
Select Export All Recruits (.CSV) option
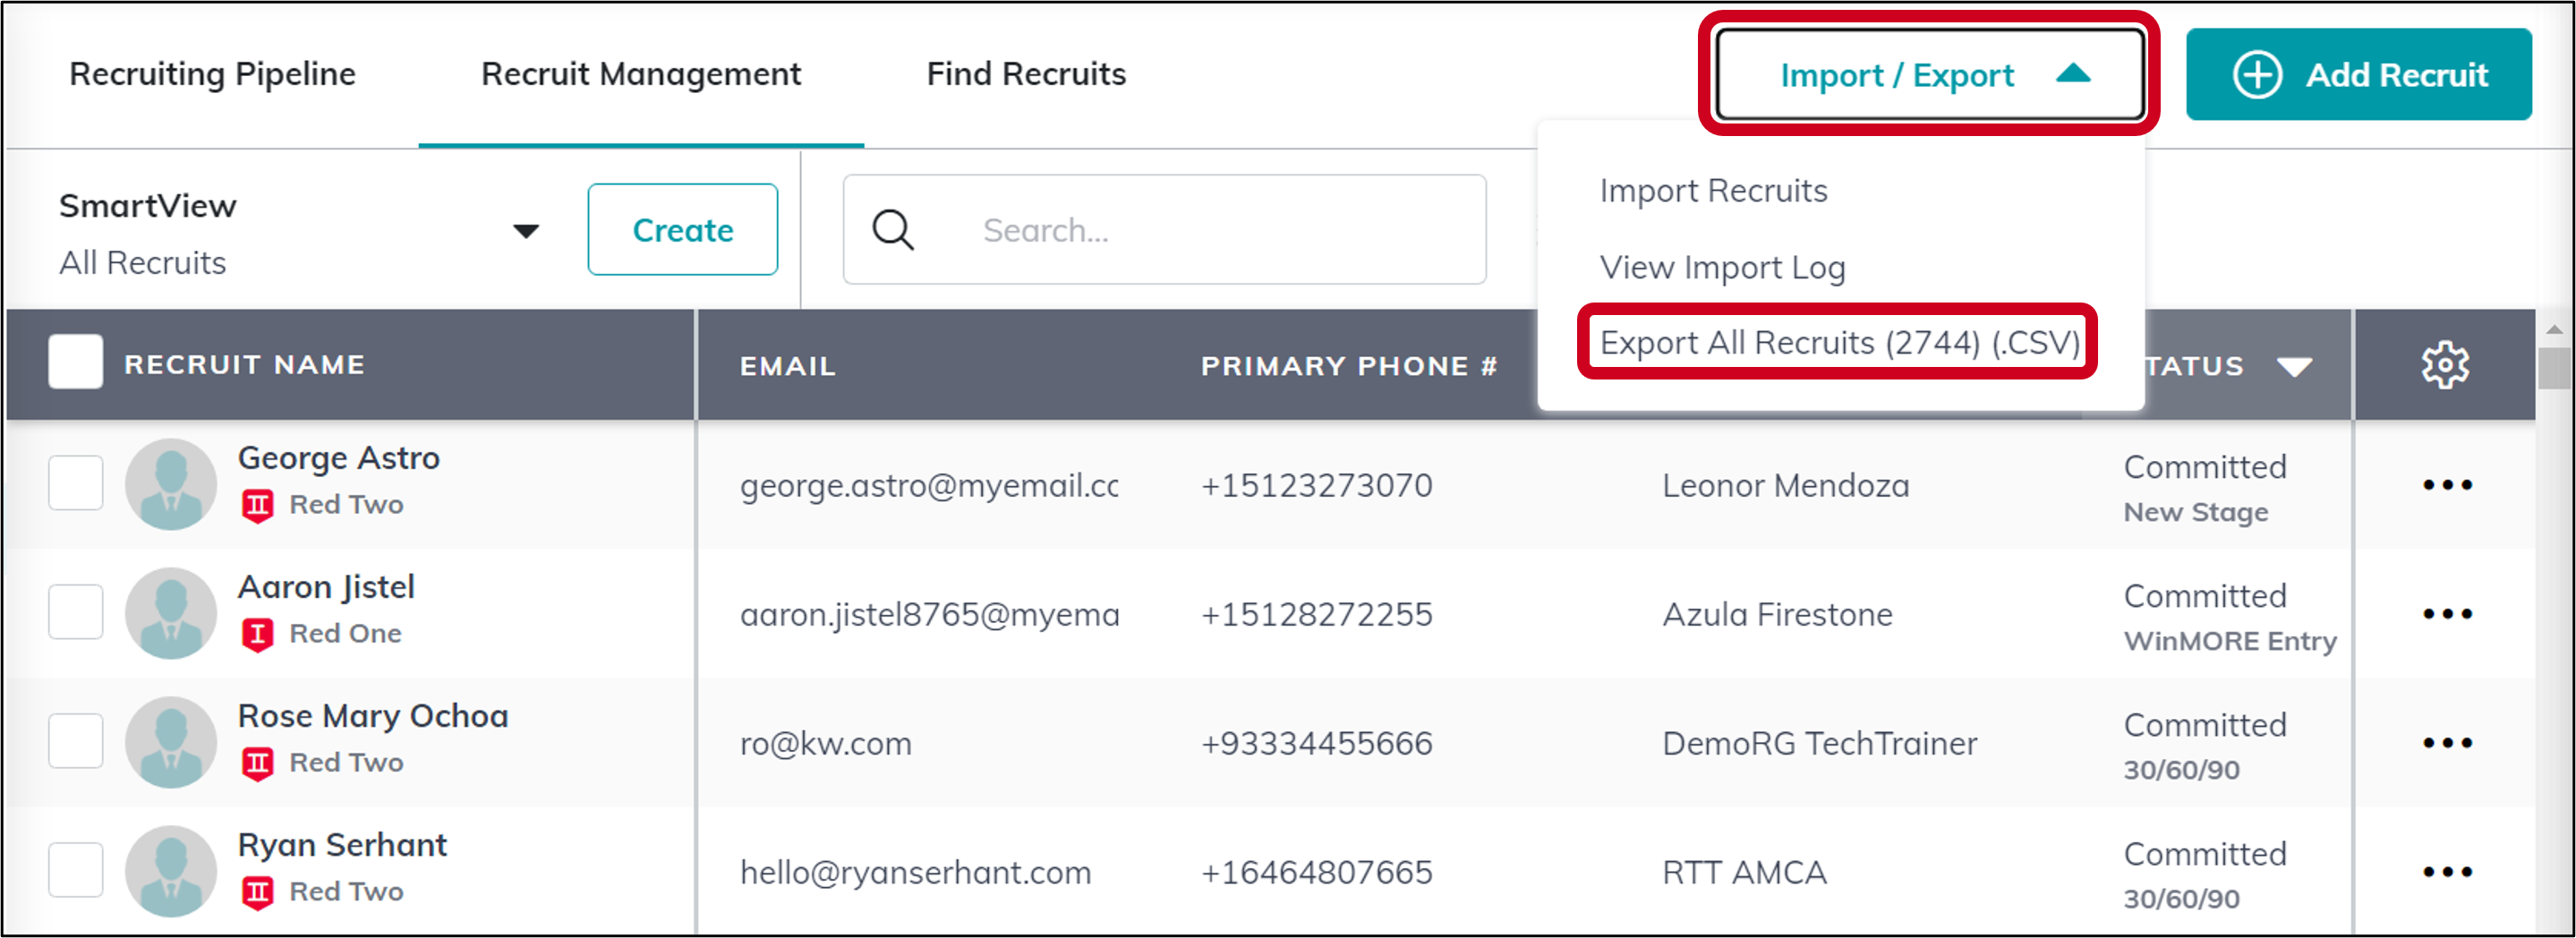[x=1839, y=343]
